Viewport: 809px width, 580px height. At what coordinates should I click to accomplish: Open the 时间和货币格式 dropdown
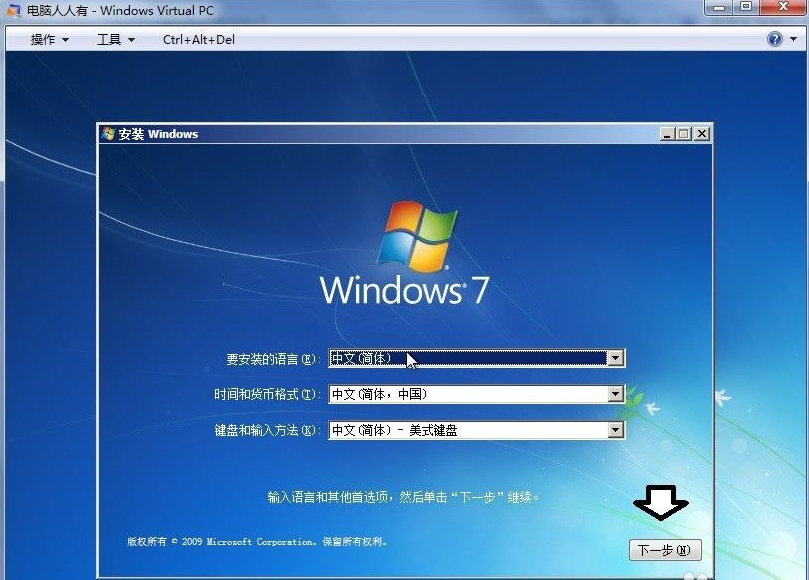615,394
